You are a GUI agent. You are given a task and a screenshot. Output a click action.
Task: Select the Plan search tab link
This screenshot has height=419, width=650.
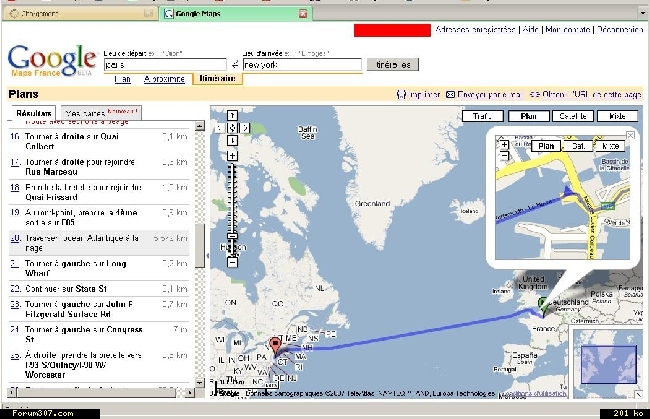[122, 79]
